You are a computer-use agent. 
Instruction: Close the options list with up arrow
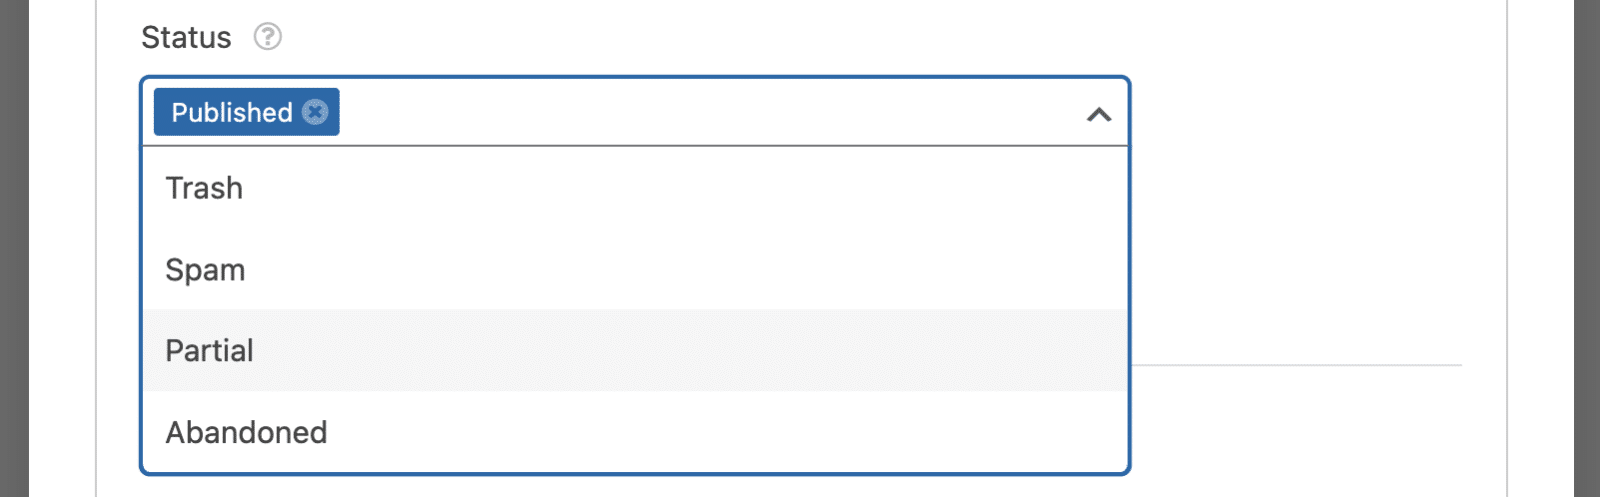point(1098,114)
